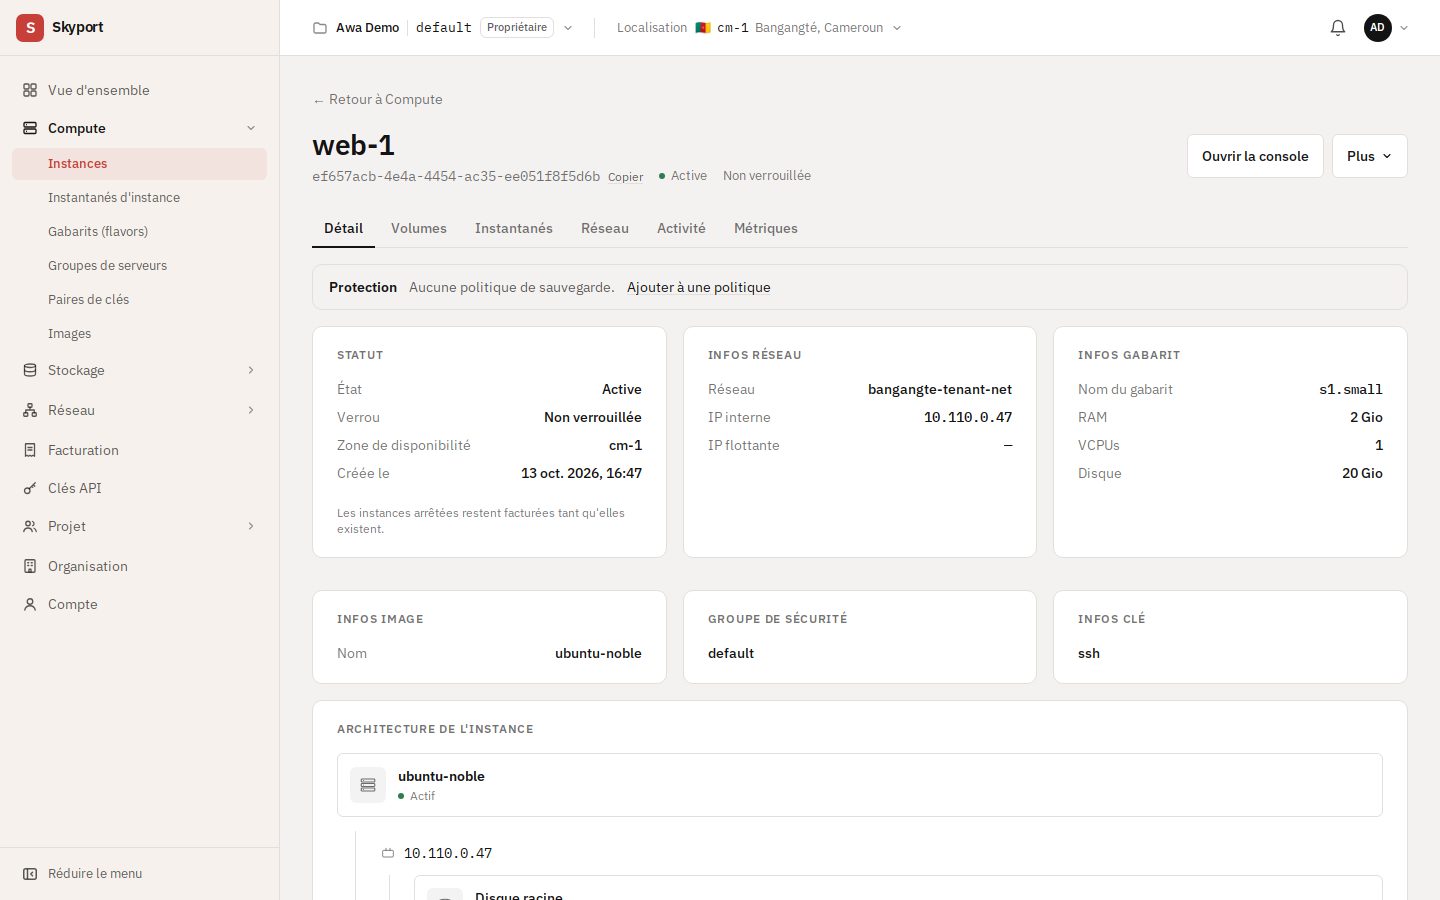
Task: Click the Non verrouillée header status
Action: coord(767,175)
